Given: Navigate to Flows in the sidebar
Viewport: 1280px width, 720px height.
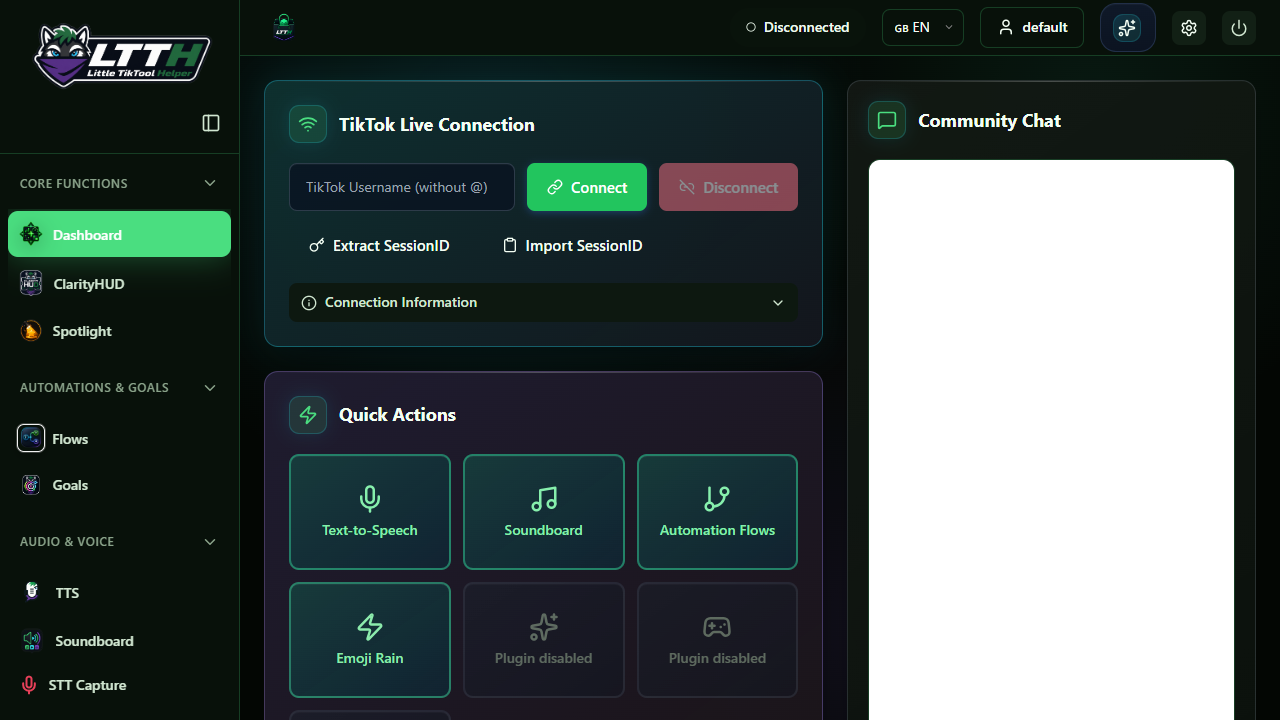Looking at the screenshot, I should pos(119,438).
